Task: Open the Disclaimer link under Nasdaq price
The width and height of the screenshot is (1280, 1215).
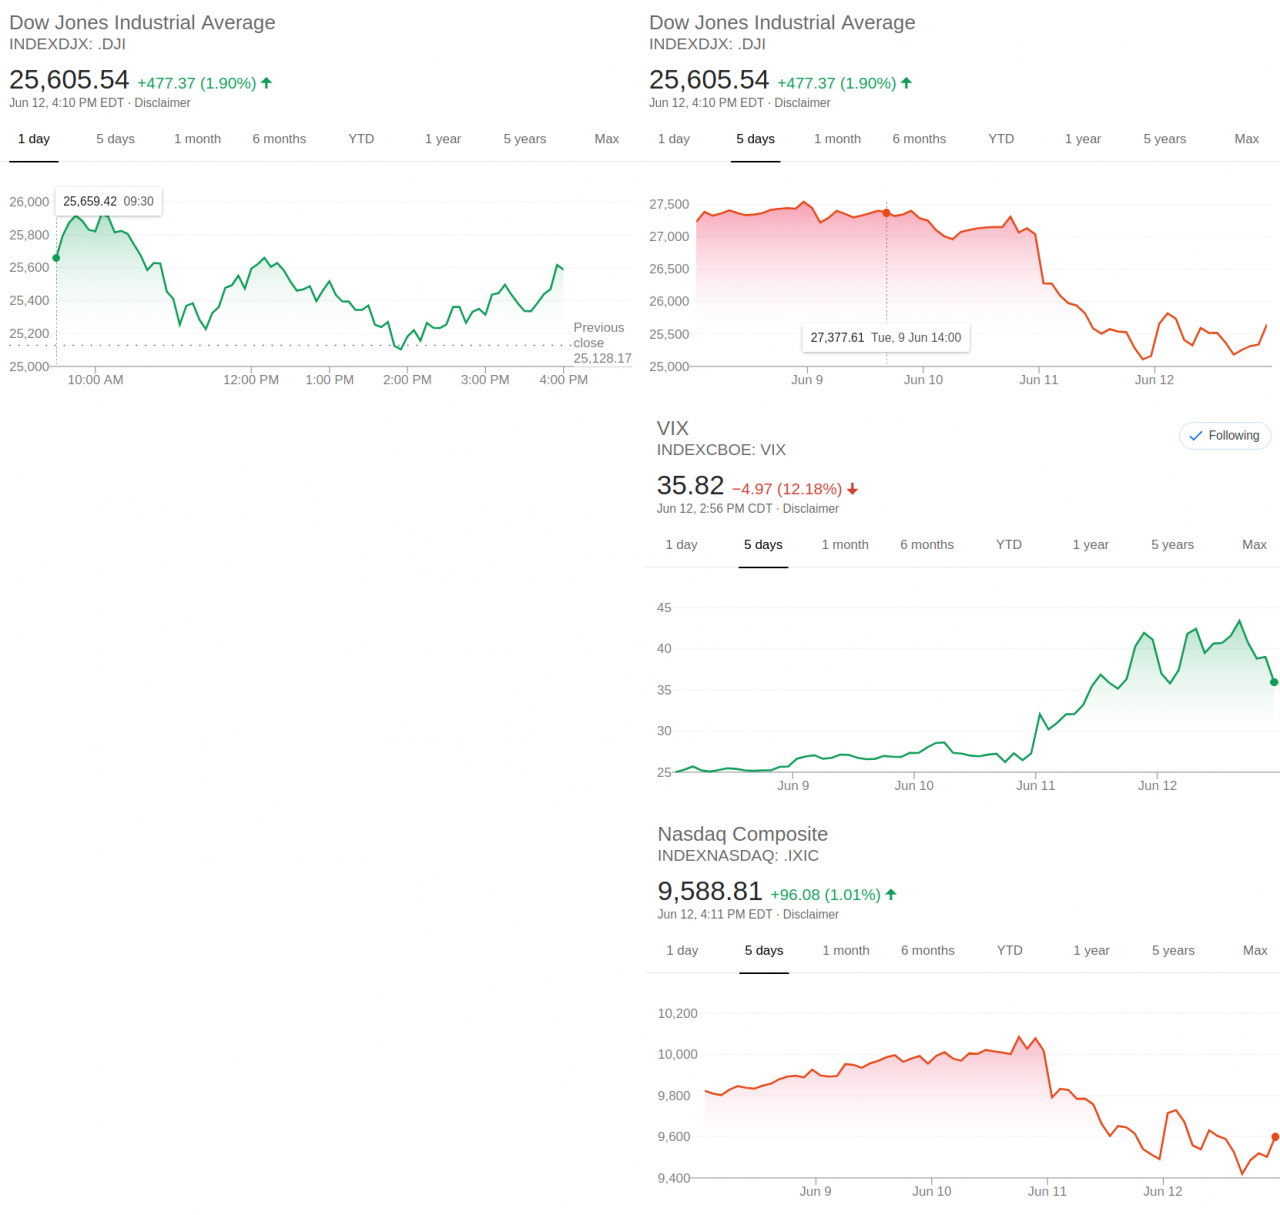Action: pos(810,914)
